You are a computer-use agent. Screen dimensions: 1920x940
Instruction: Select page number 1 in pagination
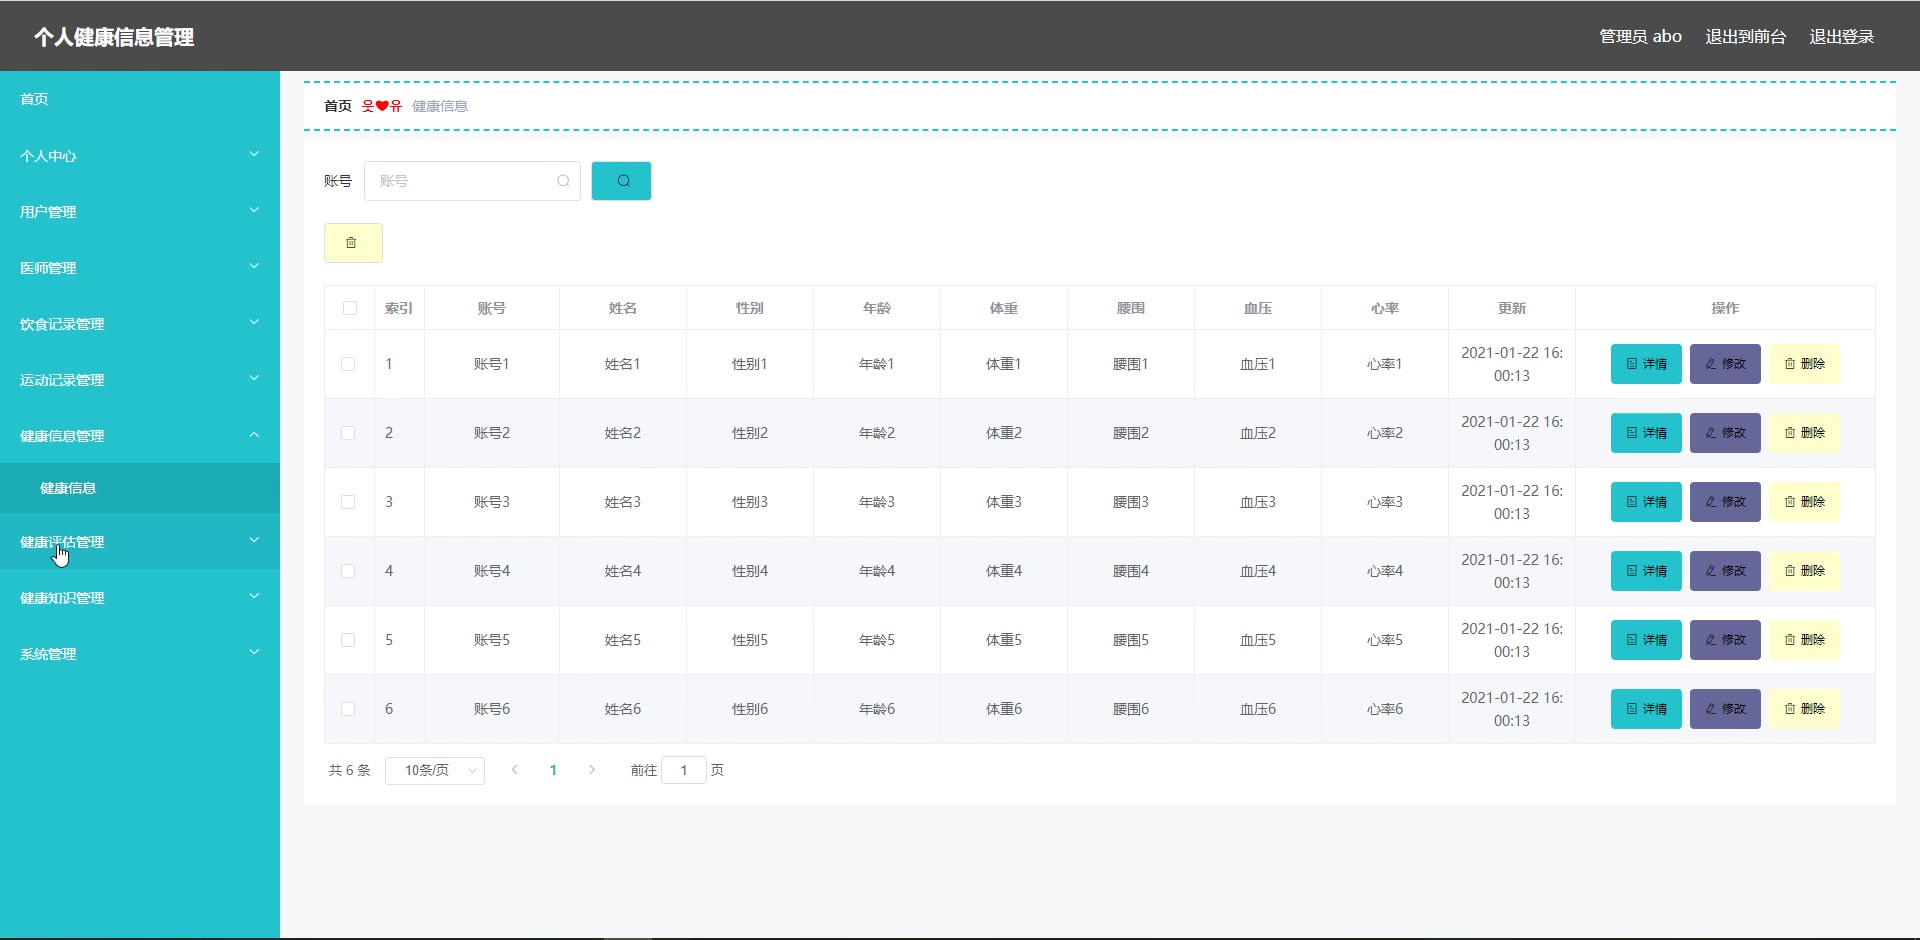(553, 770)
